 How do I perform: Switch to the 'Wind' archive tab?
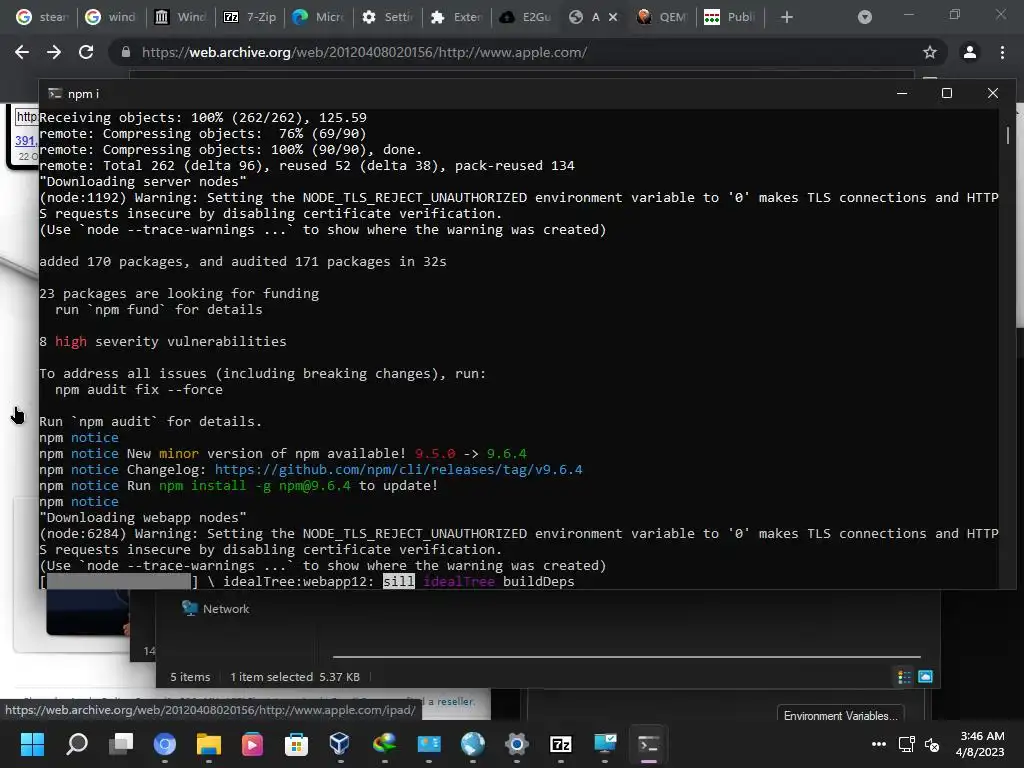point(180,18)
